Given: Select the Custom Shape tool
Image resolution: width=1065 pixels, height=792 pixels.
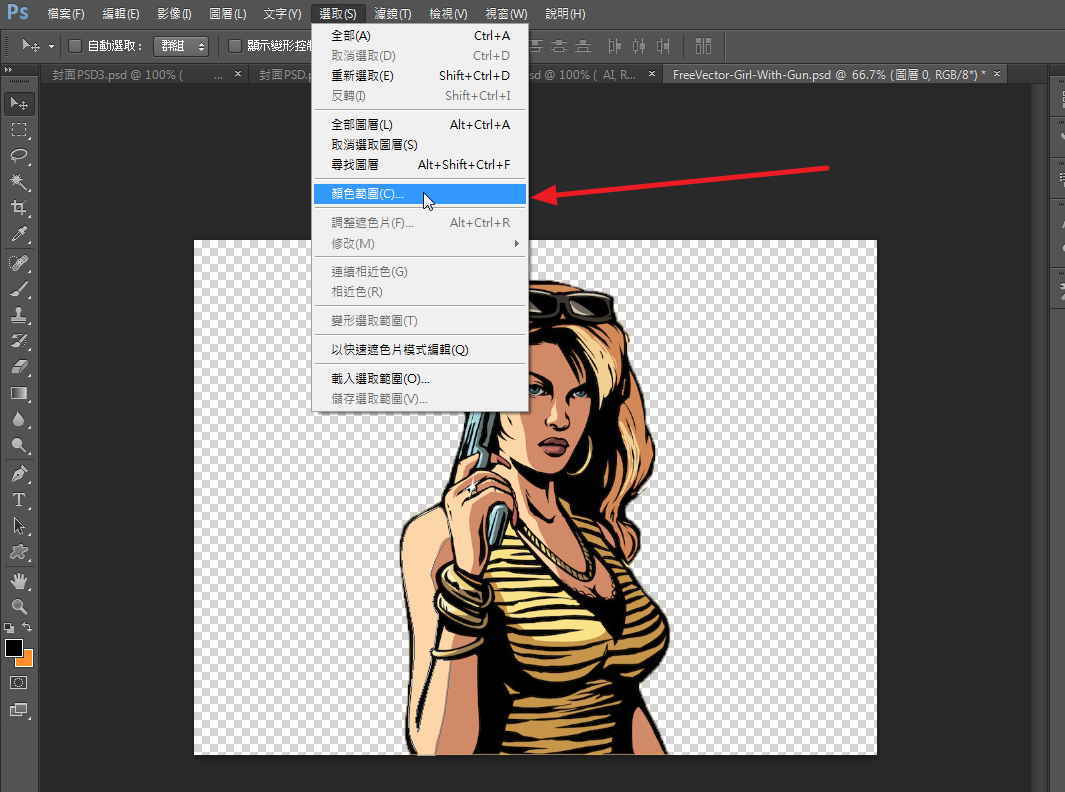Looking at the screenshot, I should (x=19, y=552).
